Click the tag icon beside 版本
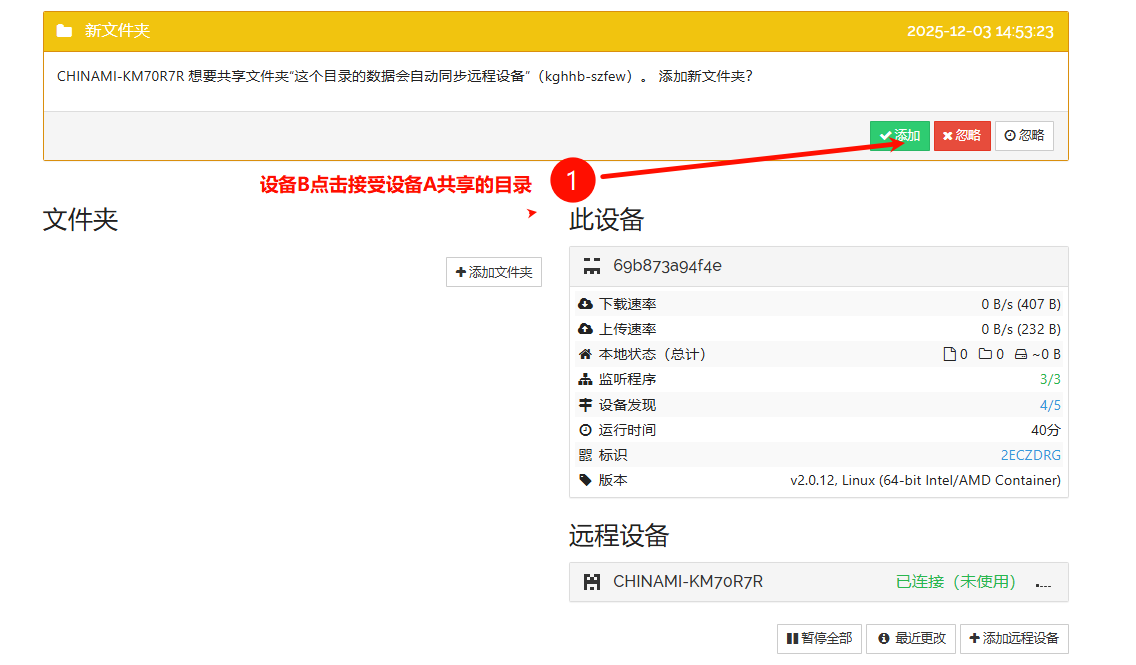This screenshot has height=665, width=1136. (586, 480)
